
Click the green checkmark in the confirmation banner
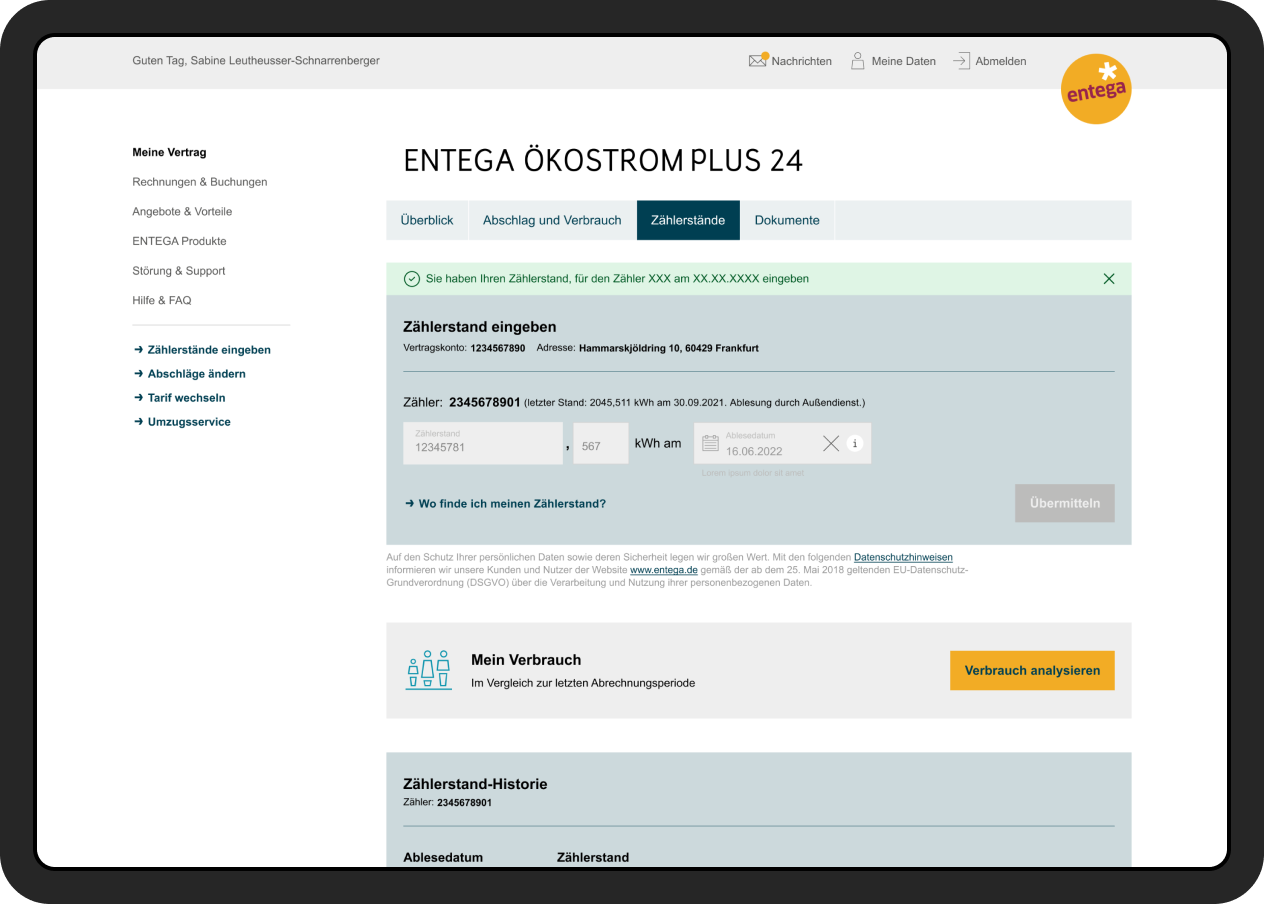coord(412,279)
